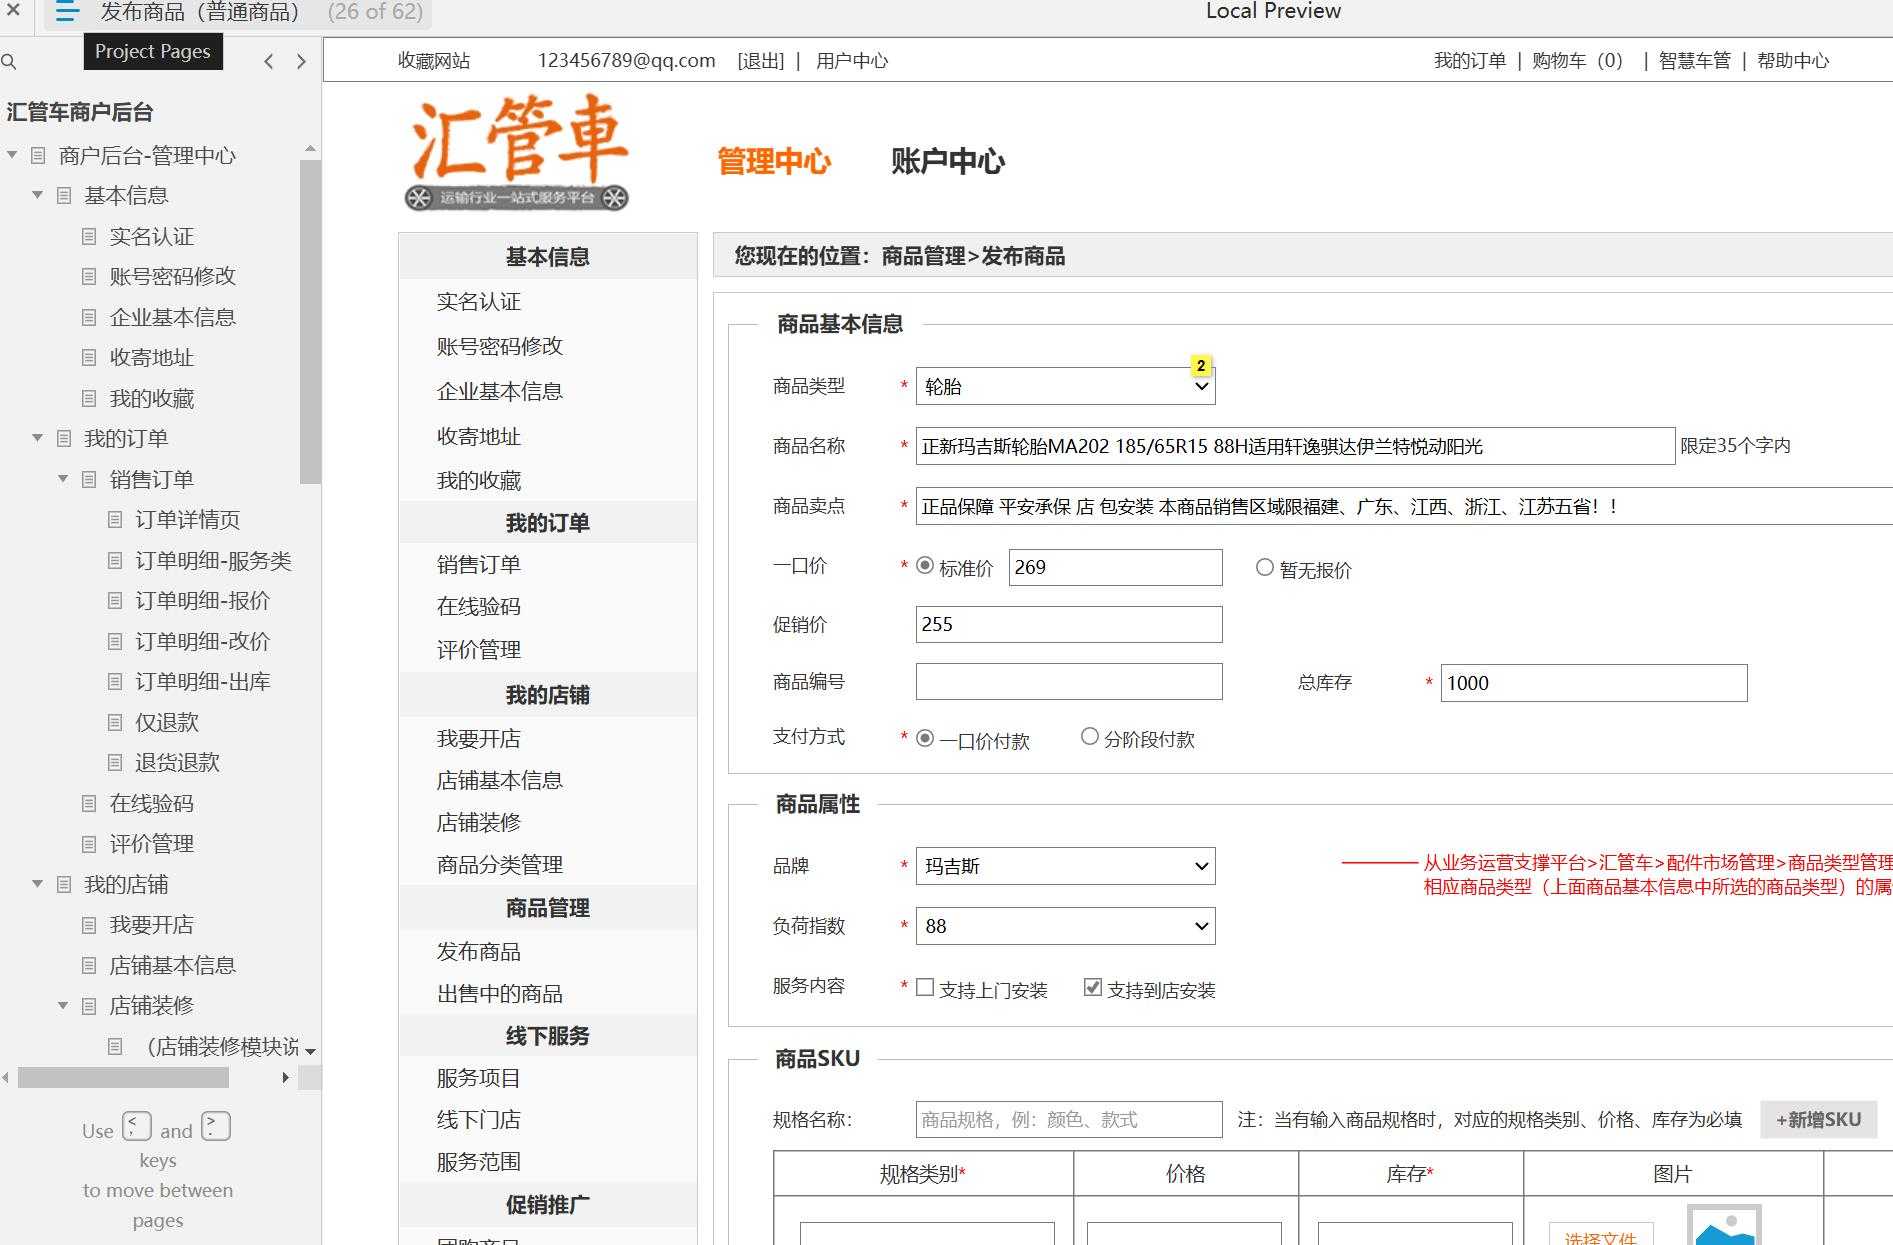Viewport: 1893px width, 1245px height.
Task: Click the 选择文件 upload button
Action: 1601,1234
